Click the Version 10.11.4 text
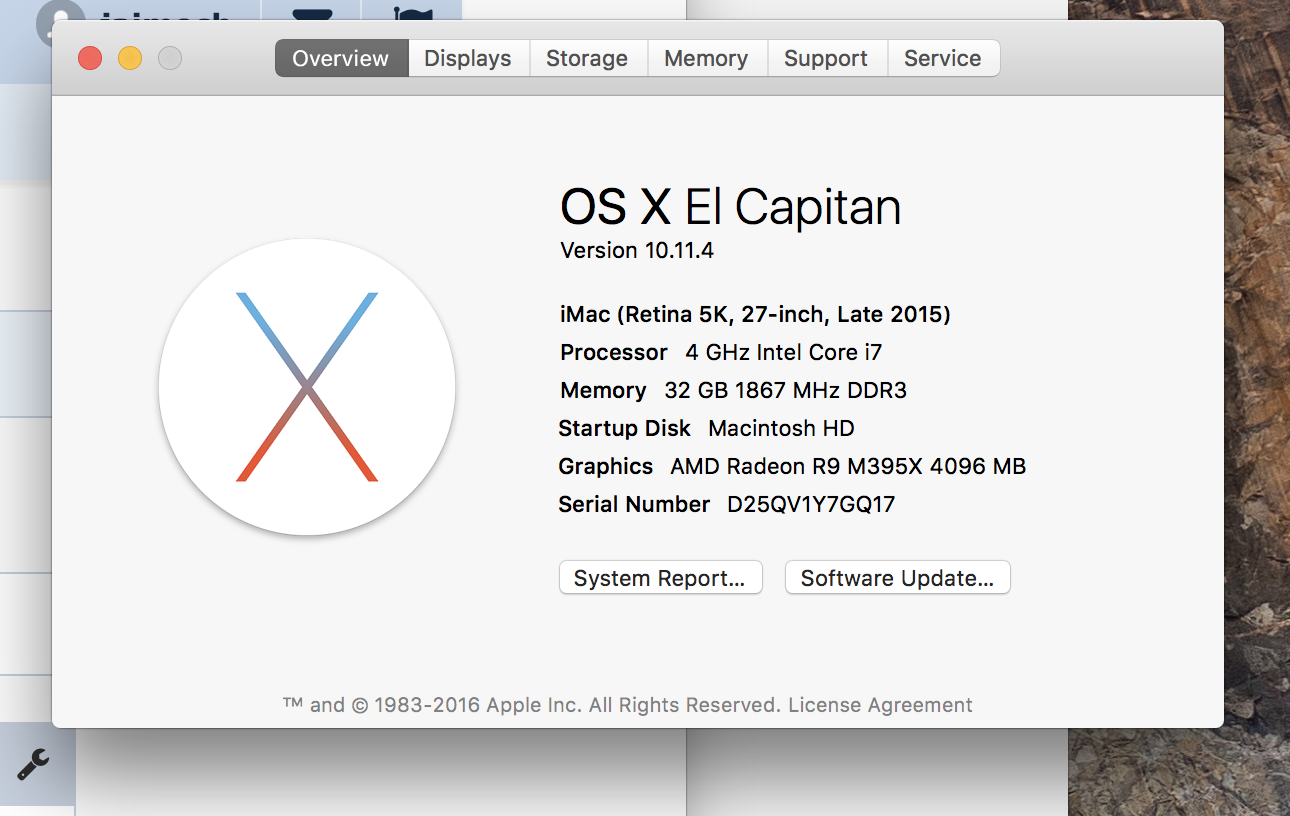 point(637,250)
